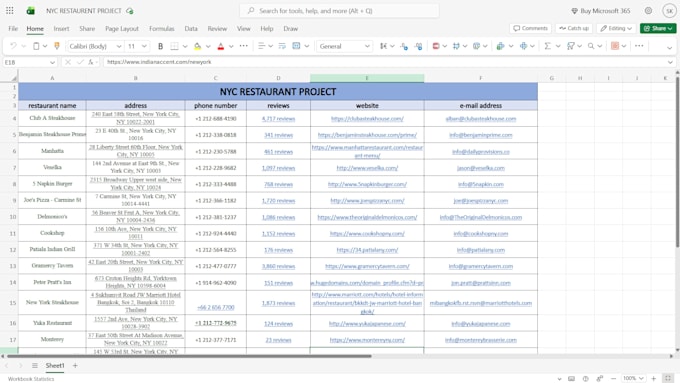Viewport: 680px width, 383px height.
Task: Click the conditional formatting icon
Action: pyautogui.click(x=436, y=46)
